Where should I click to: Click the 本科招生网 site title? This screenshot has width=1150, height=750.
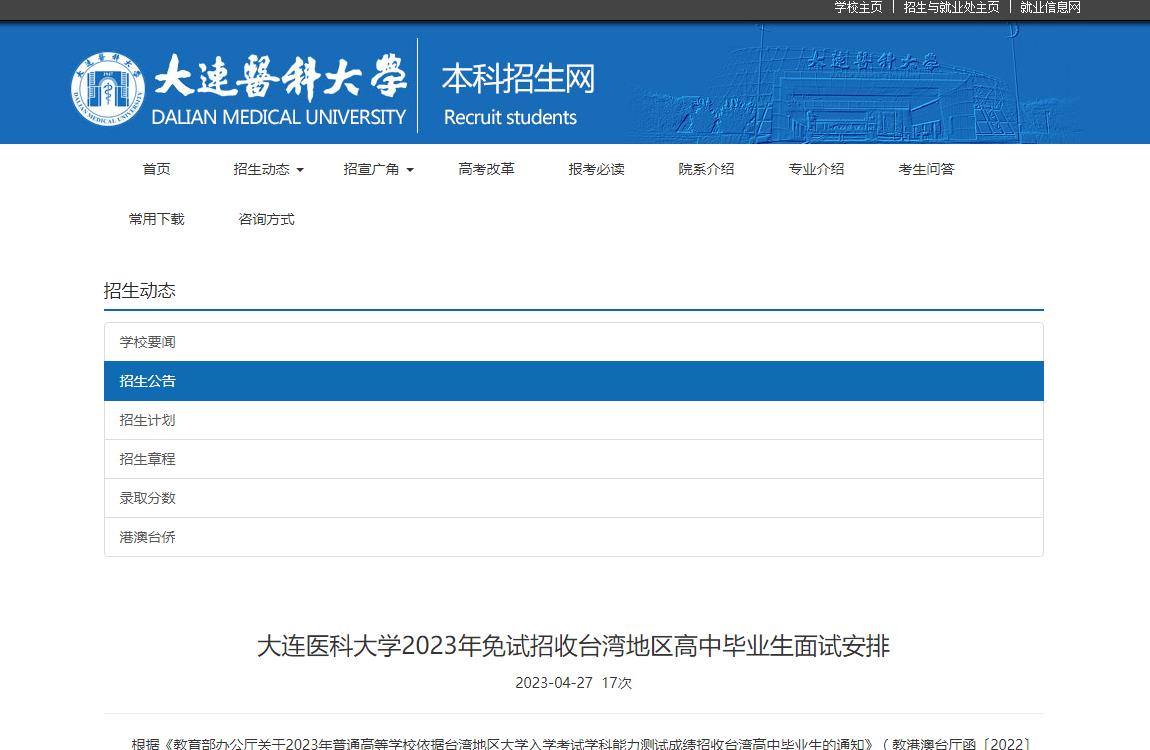pyautogui.click(x=519, y=79)
